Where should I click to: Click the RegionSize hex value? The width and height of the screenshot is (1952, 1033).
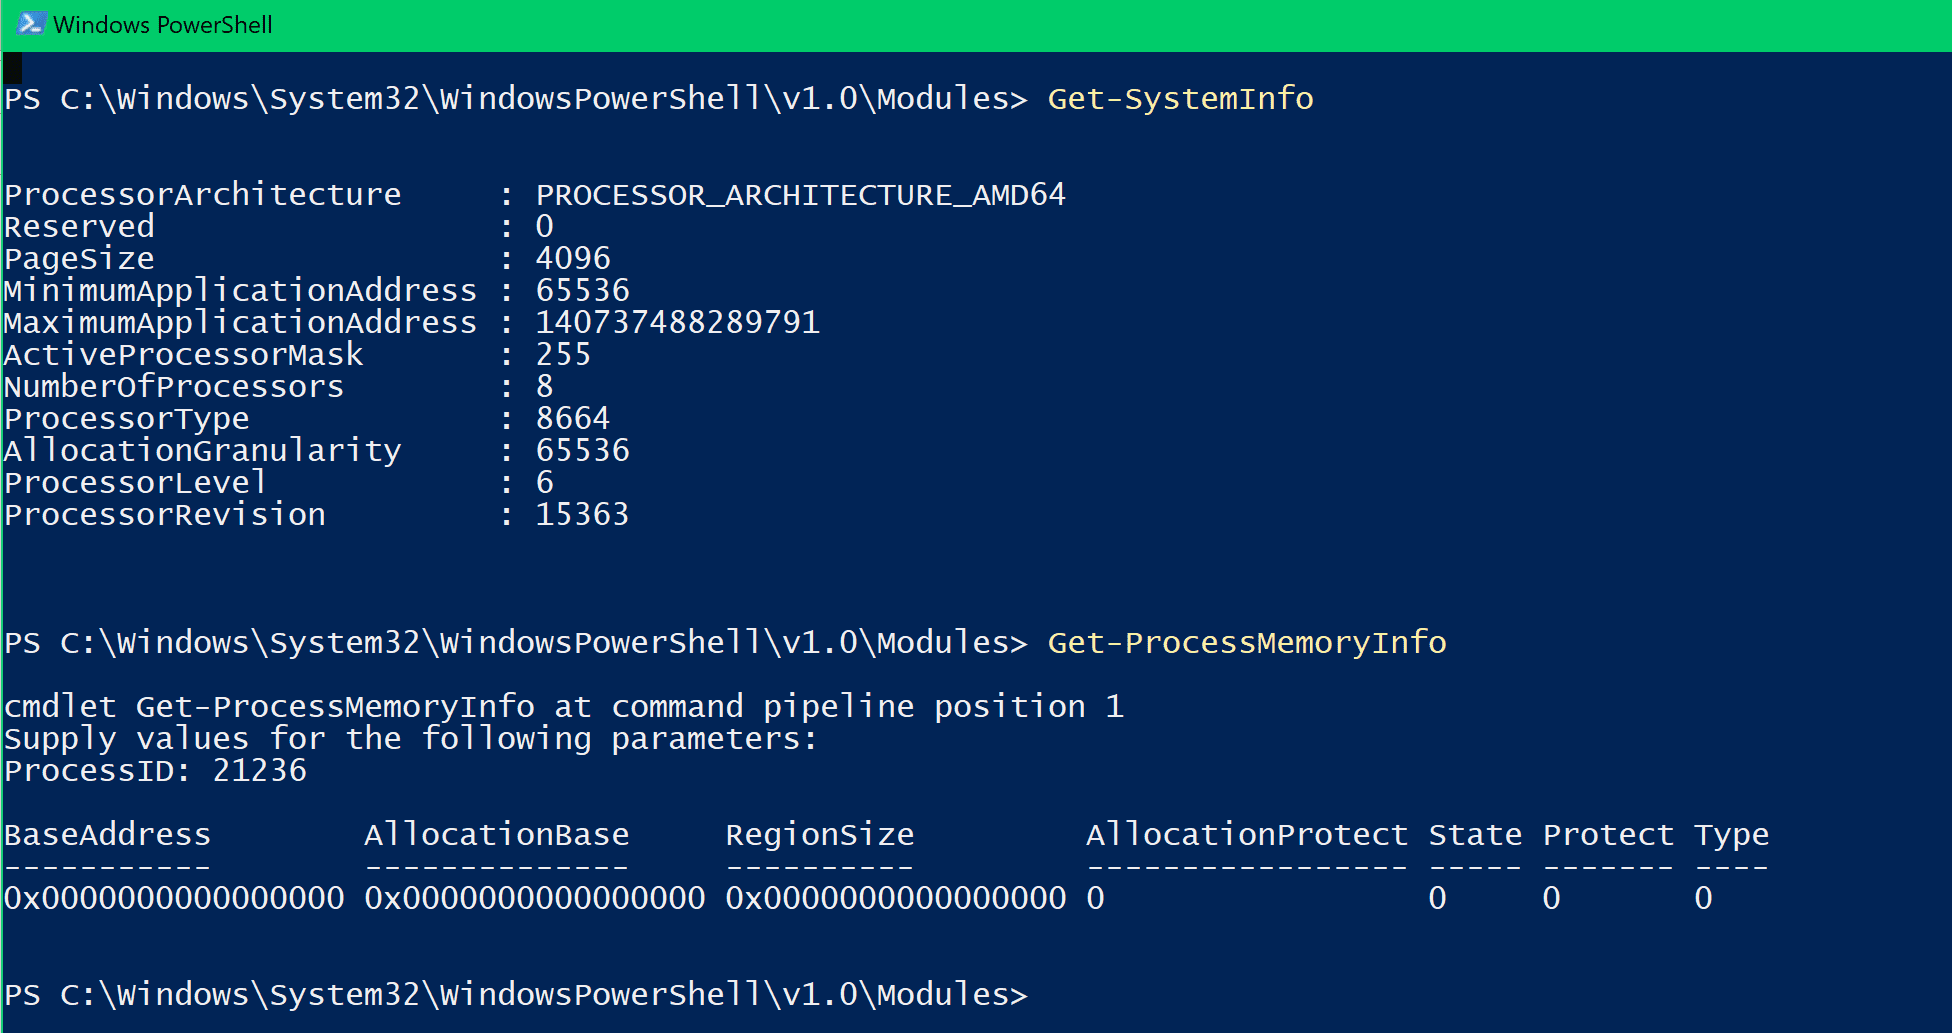[896, 898]
